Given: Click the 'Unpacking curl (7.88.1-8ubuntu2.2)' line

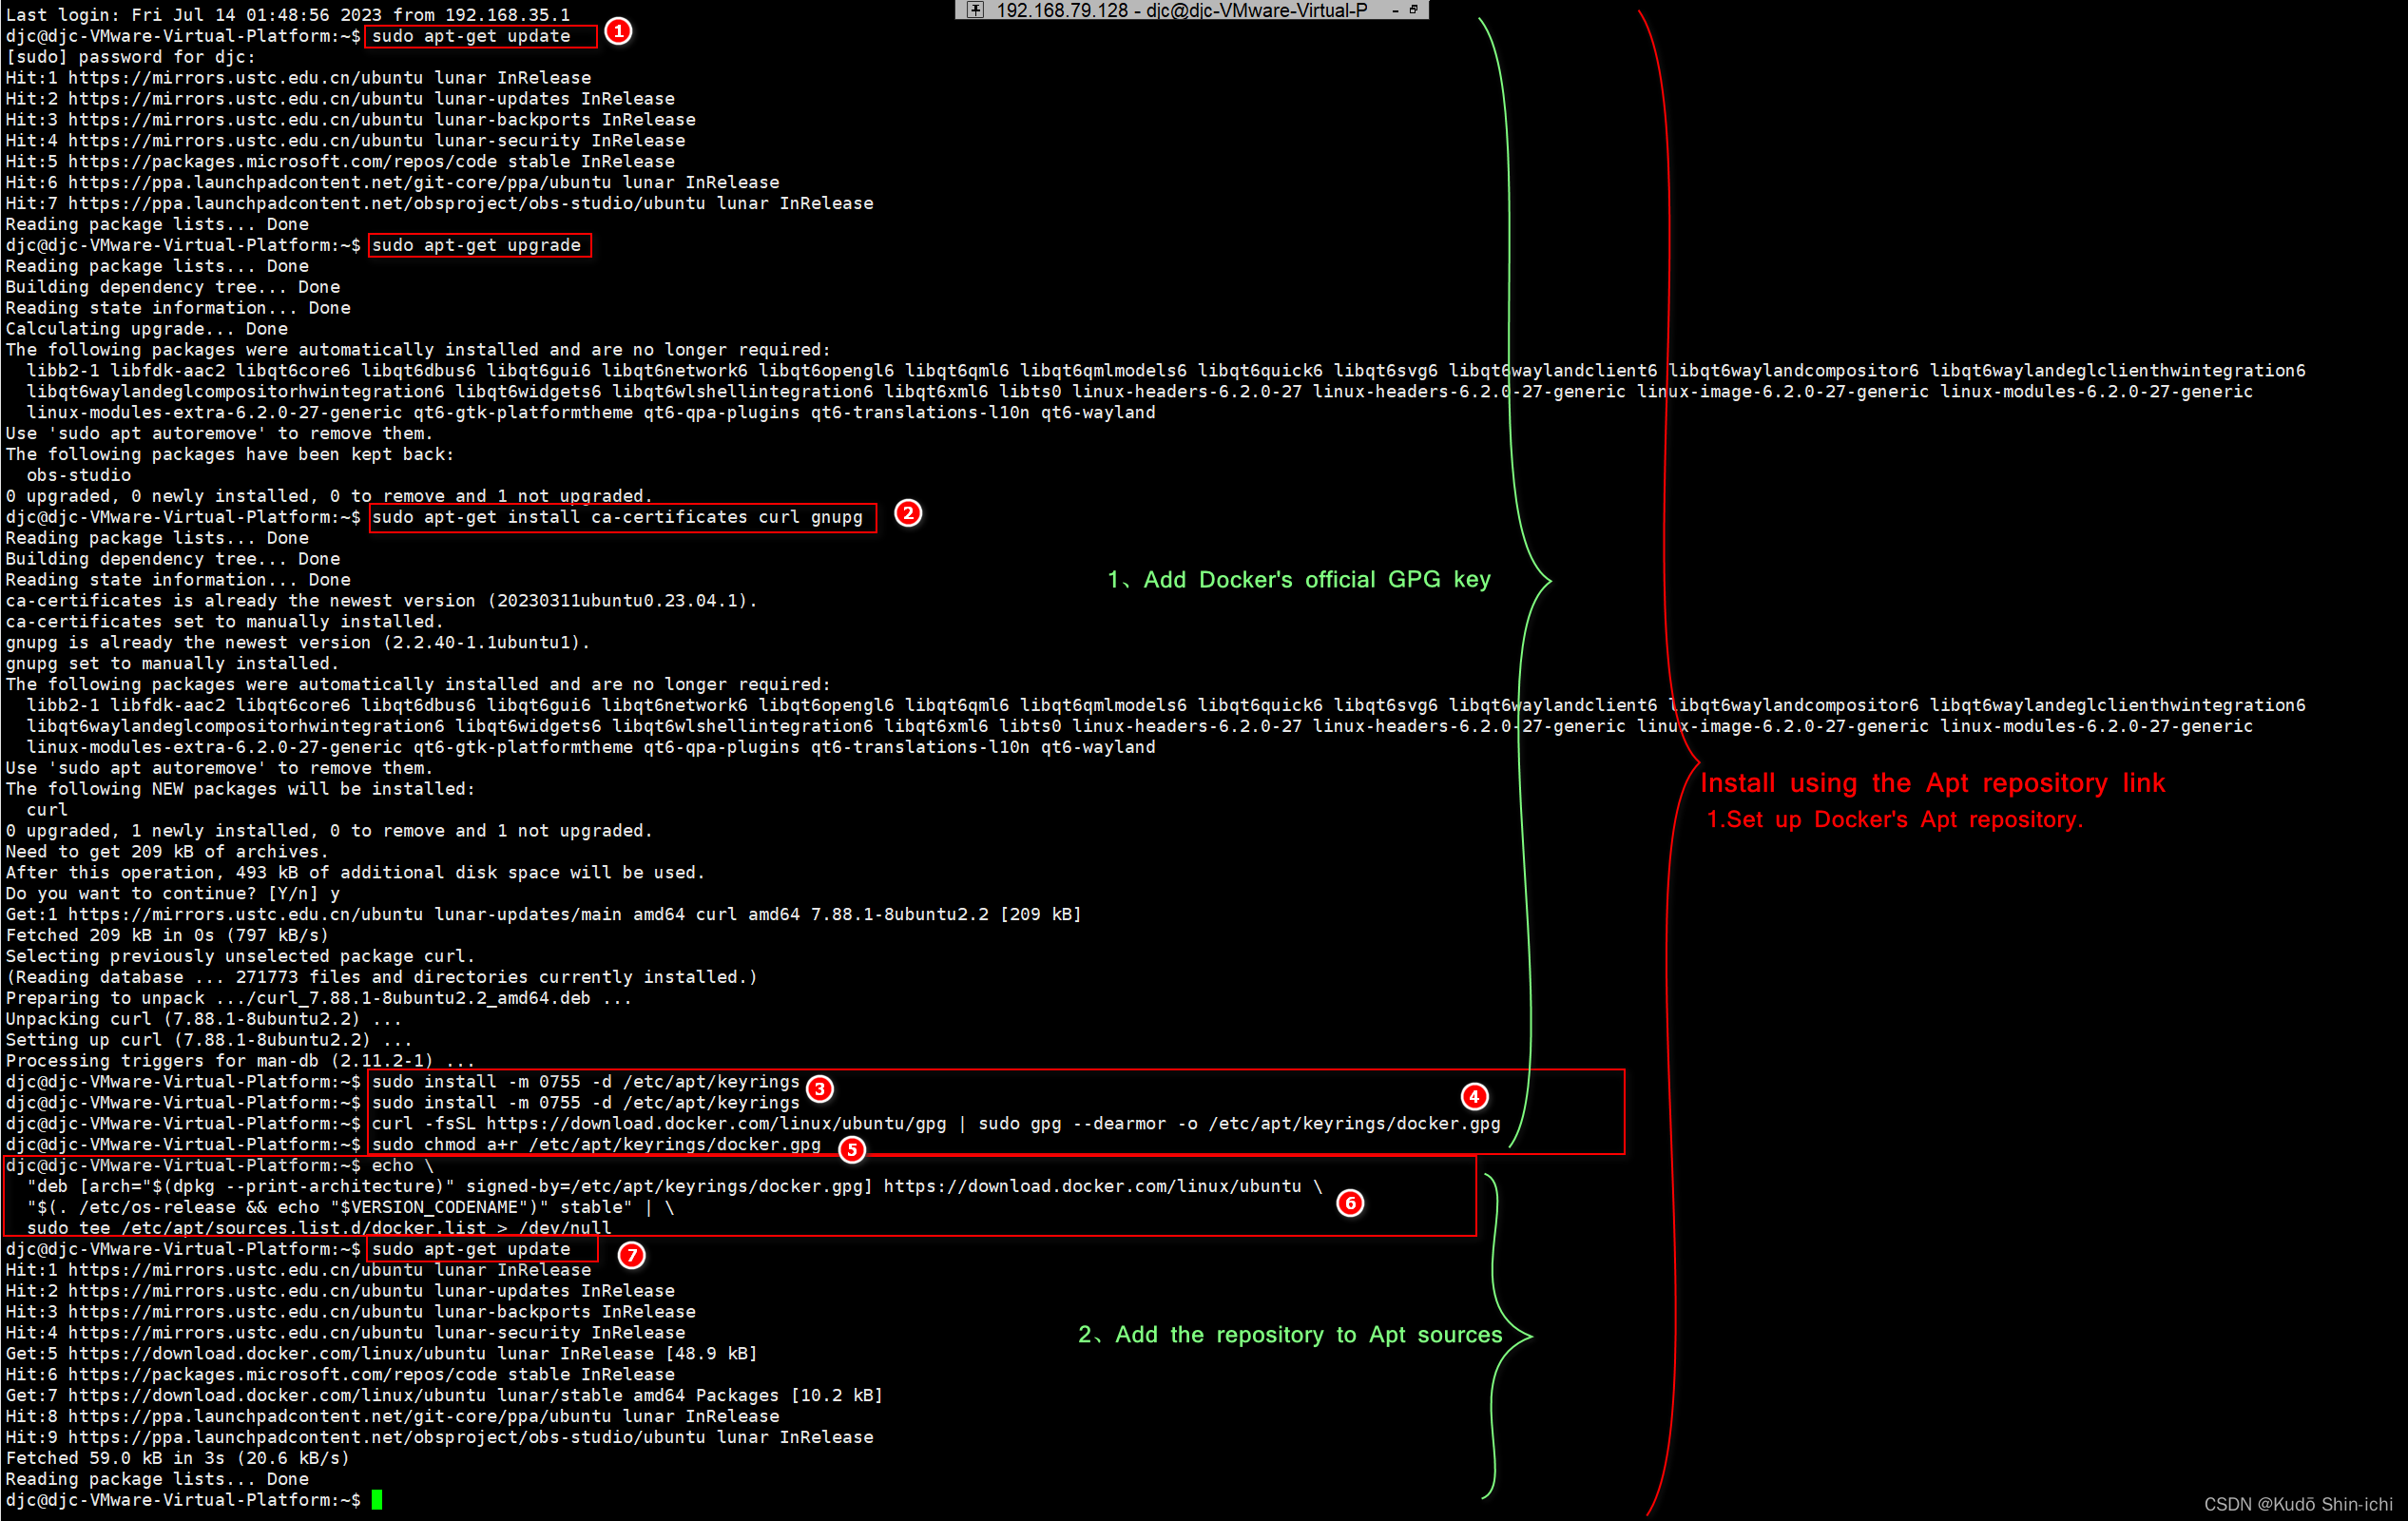Looking at the screenshot, I should tap(203, 1020).
